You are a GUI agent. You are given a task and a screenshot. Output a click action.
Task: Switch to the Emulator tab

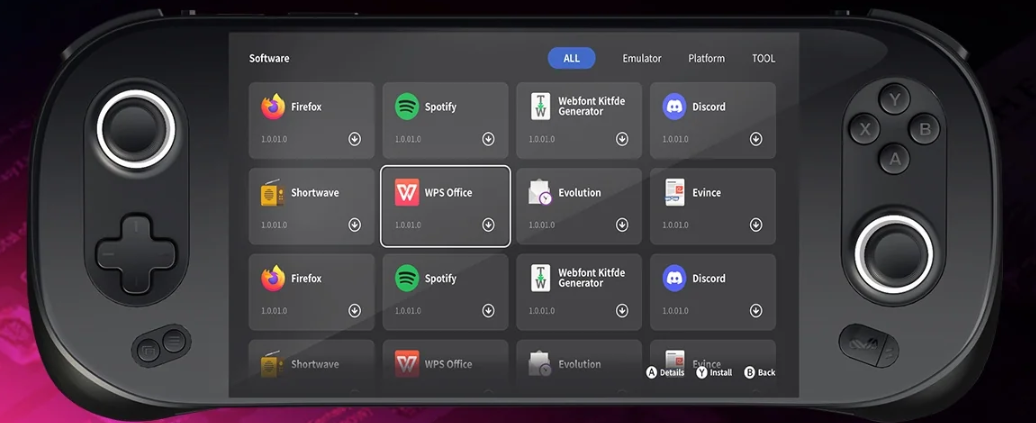pyautogui.click(x=642, y=58)
